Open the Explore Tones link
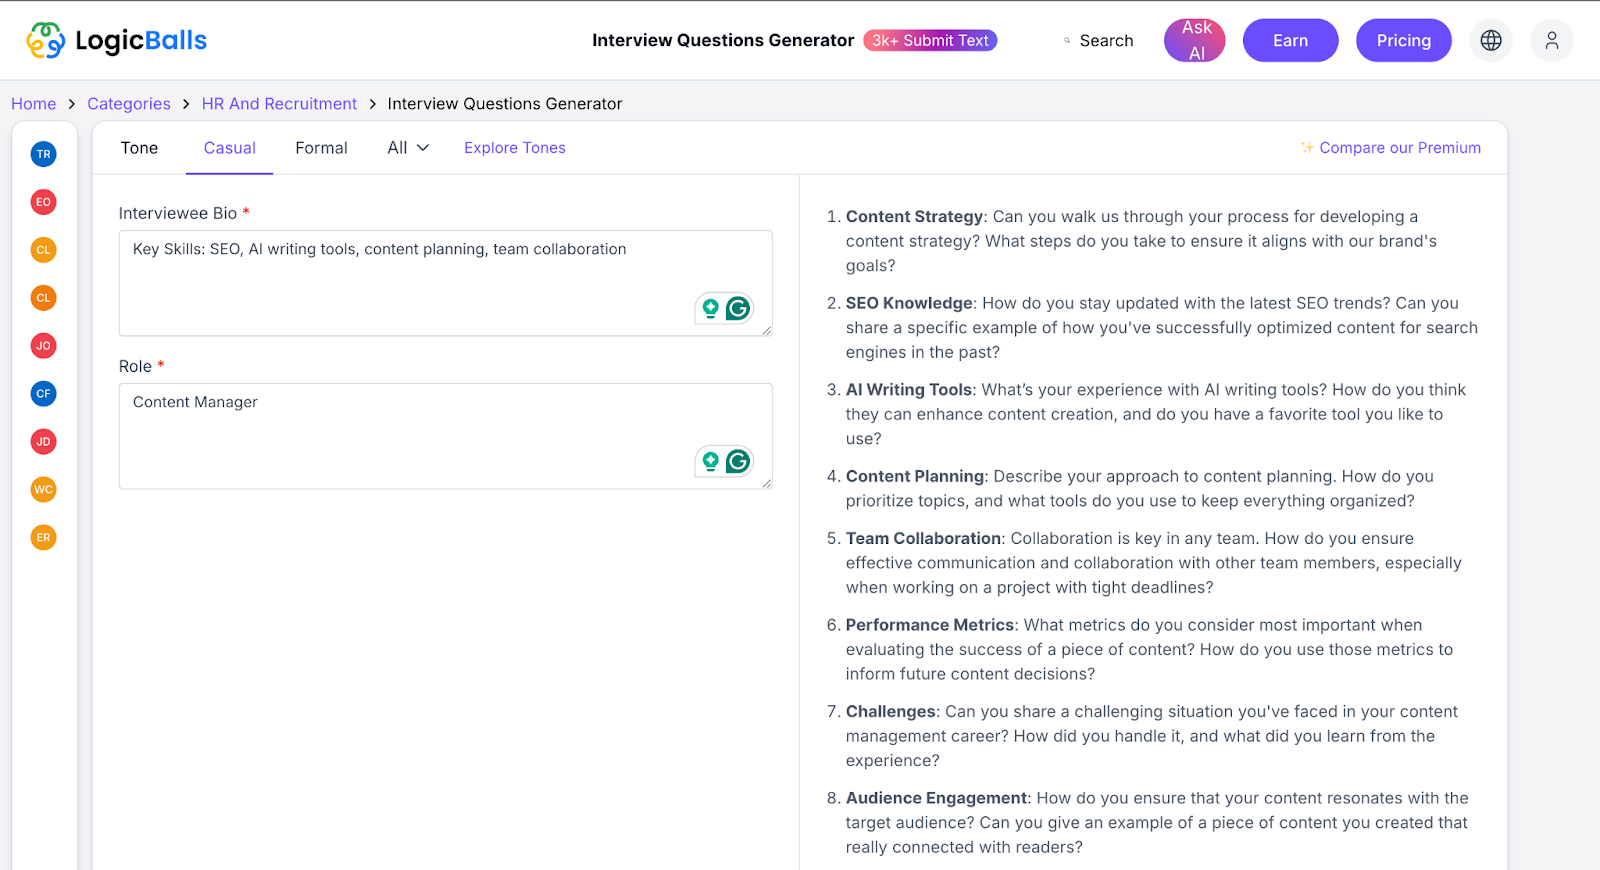This screenshot has width=1600, height=870. [x=515, y=148]
